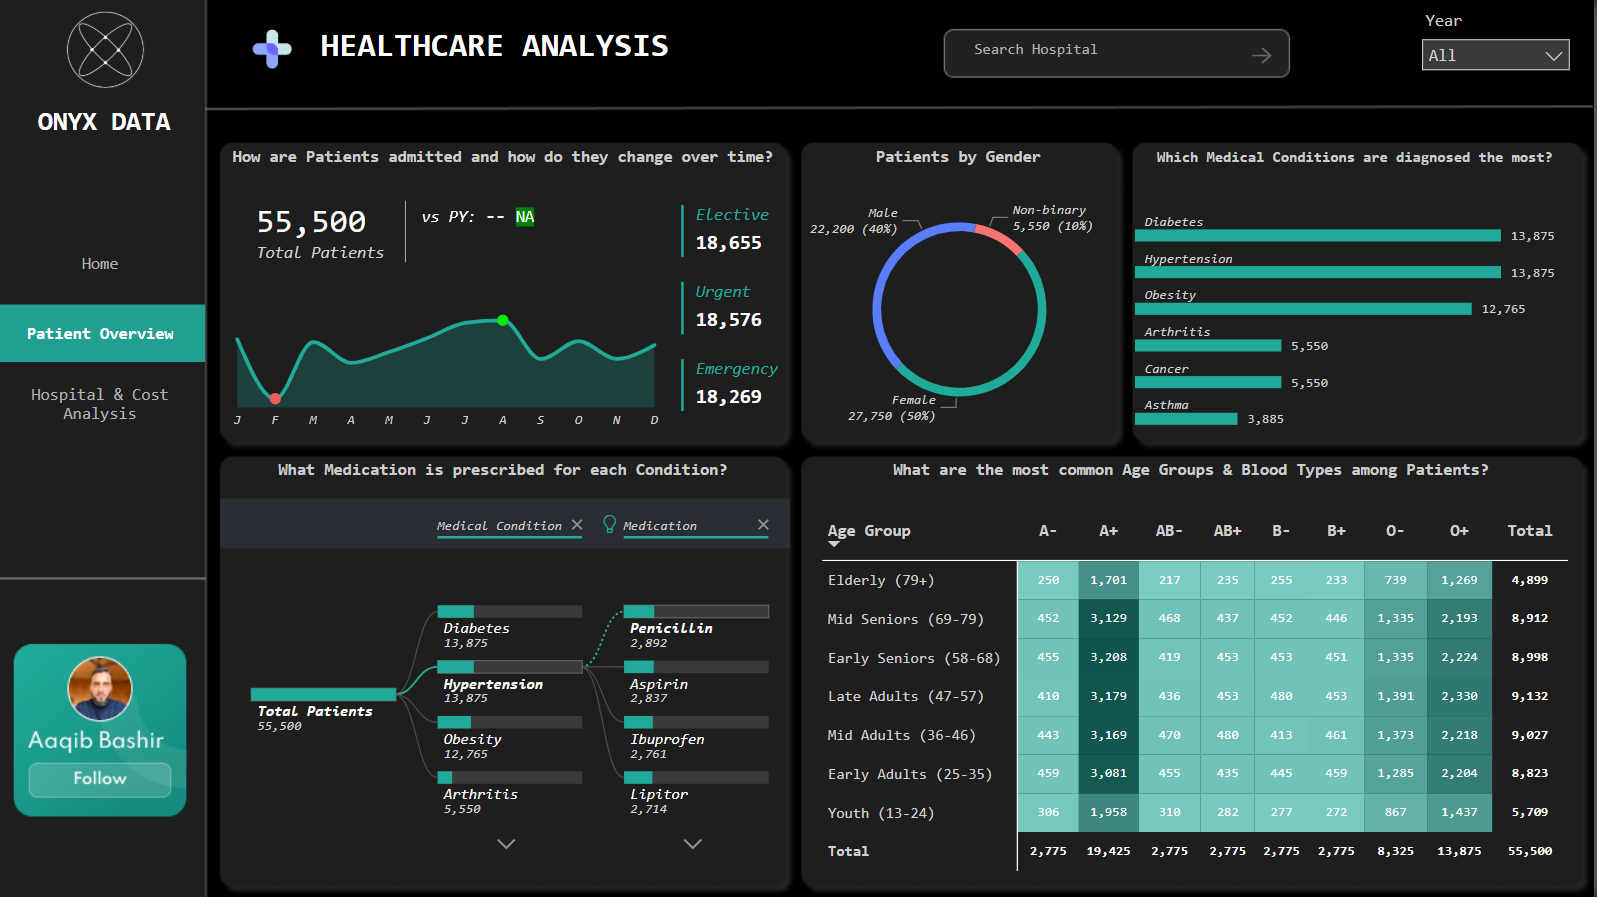The height and width of the screenshot is (897, 1597).
Task: Click Early Adults (25-35) row label
Action: (909, 774)
